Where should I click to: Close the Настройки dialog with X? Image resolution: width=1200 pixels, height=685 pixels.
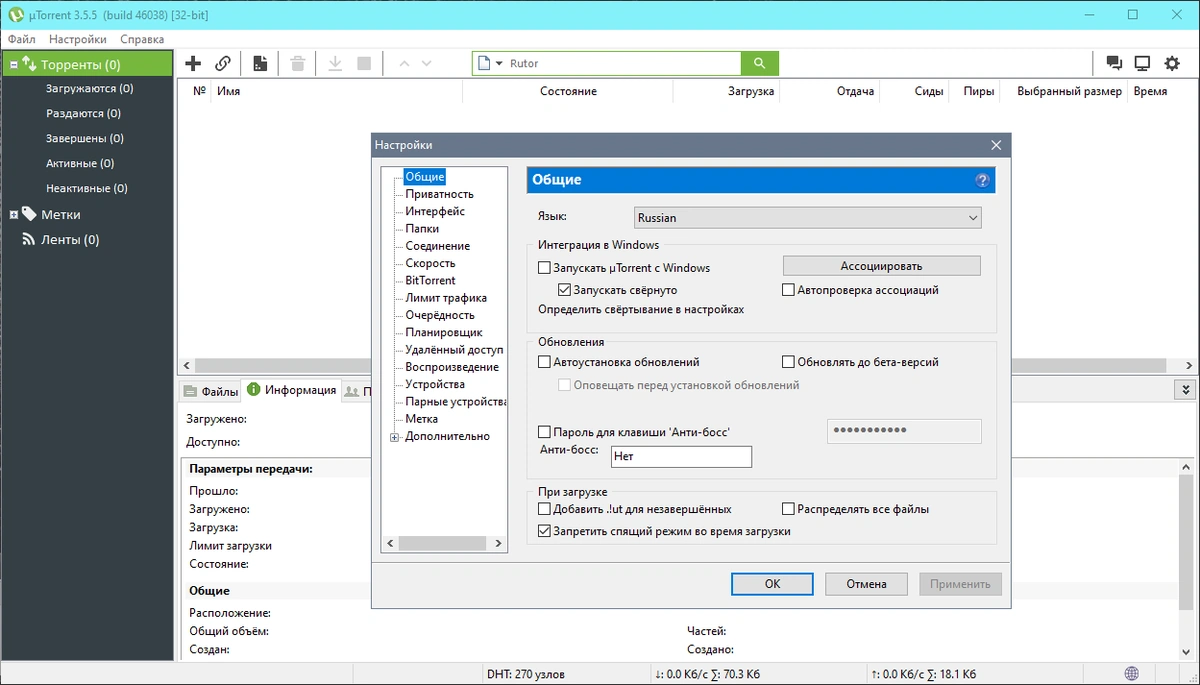tap(996, 145)
